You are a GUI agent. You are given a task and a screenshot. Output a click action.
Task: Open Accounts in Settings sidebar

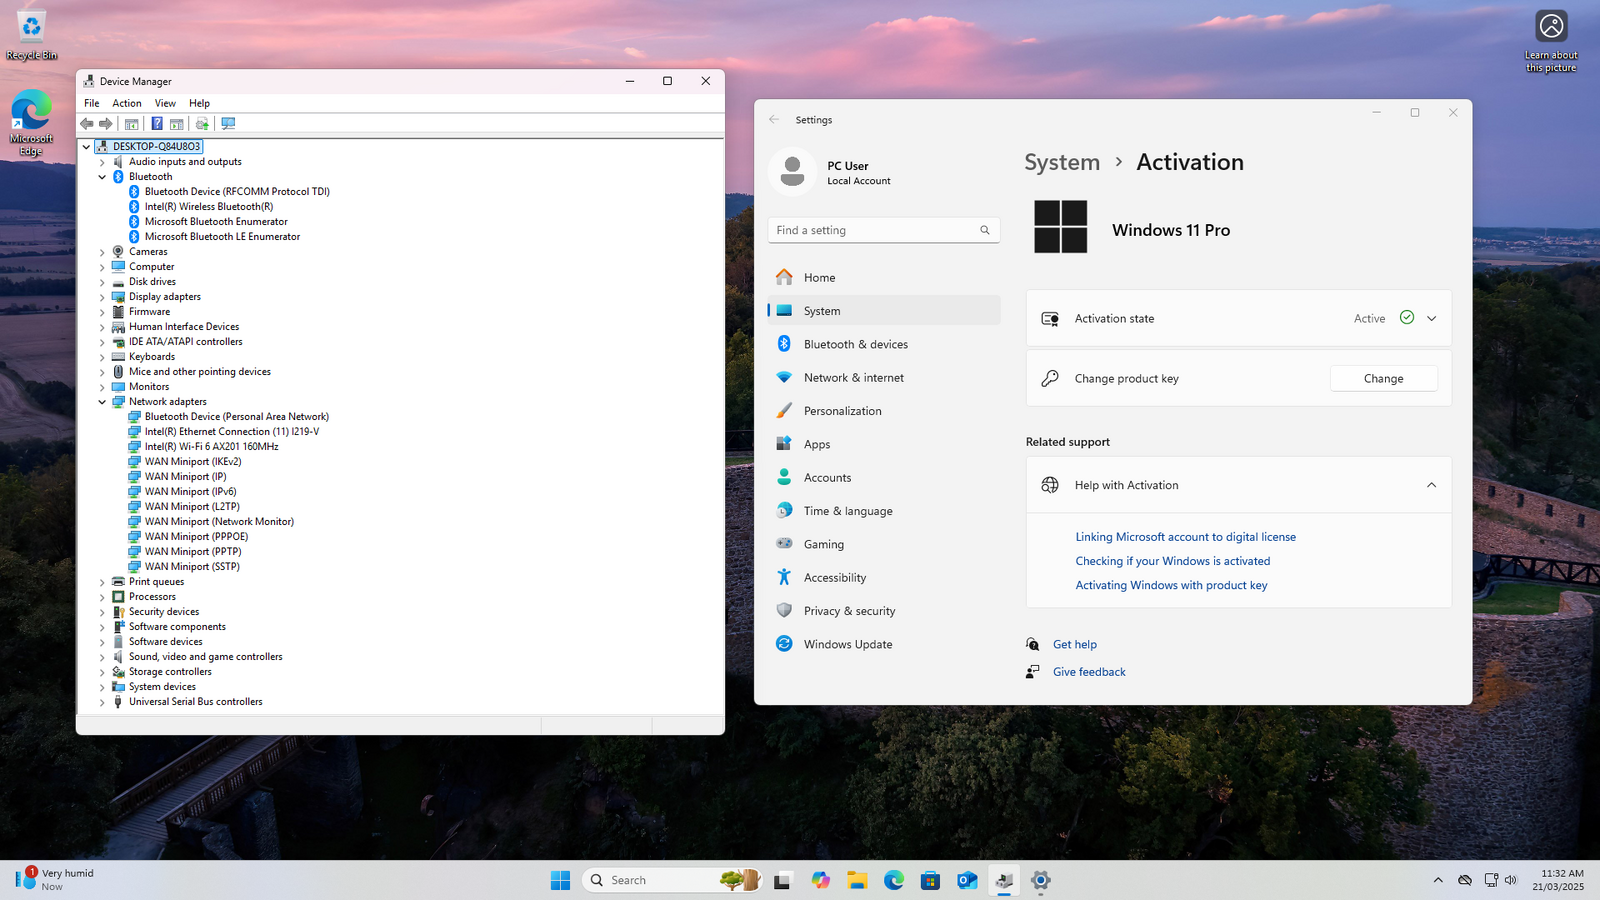tap(884, 478)
